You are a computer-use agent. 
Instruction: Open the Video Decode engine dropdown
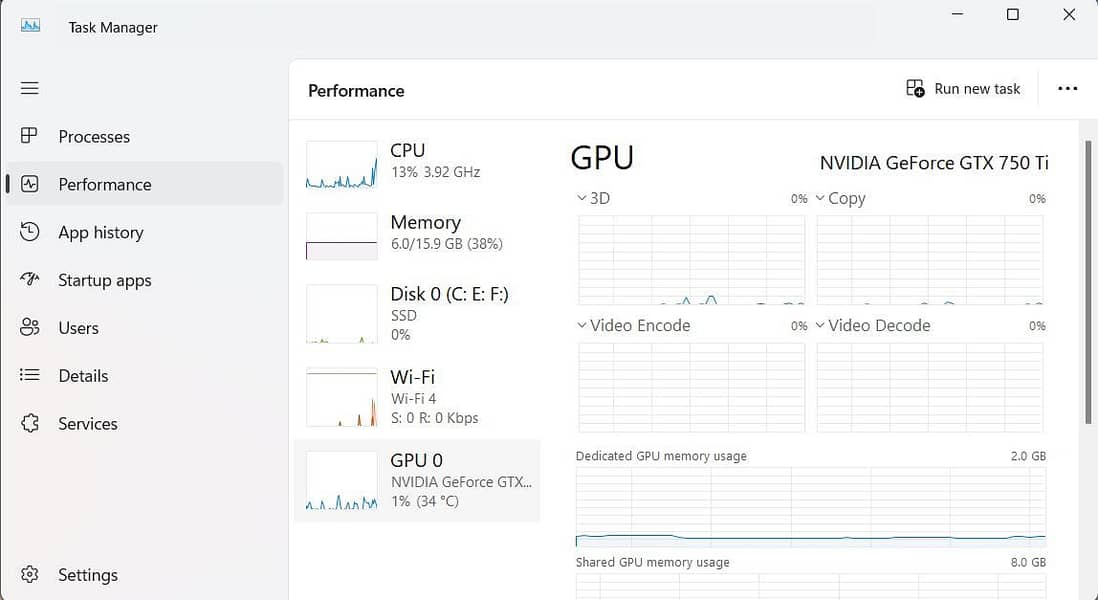coord(821,325)
